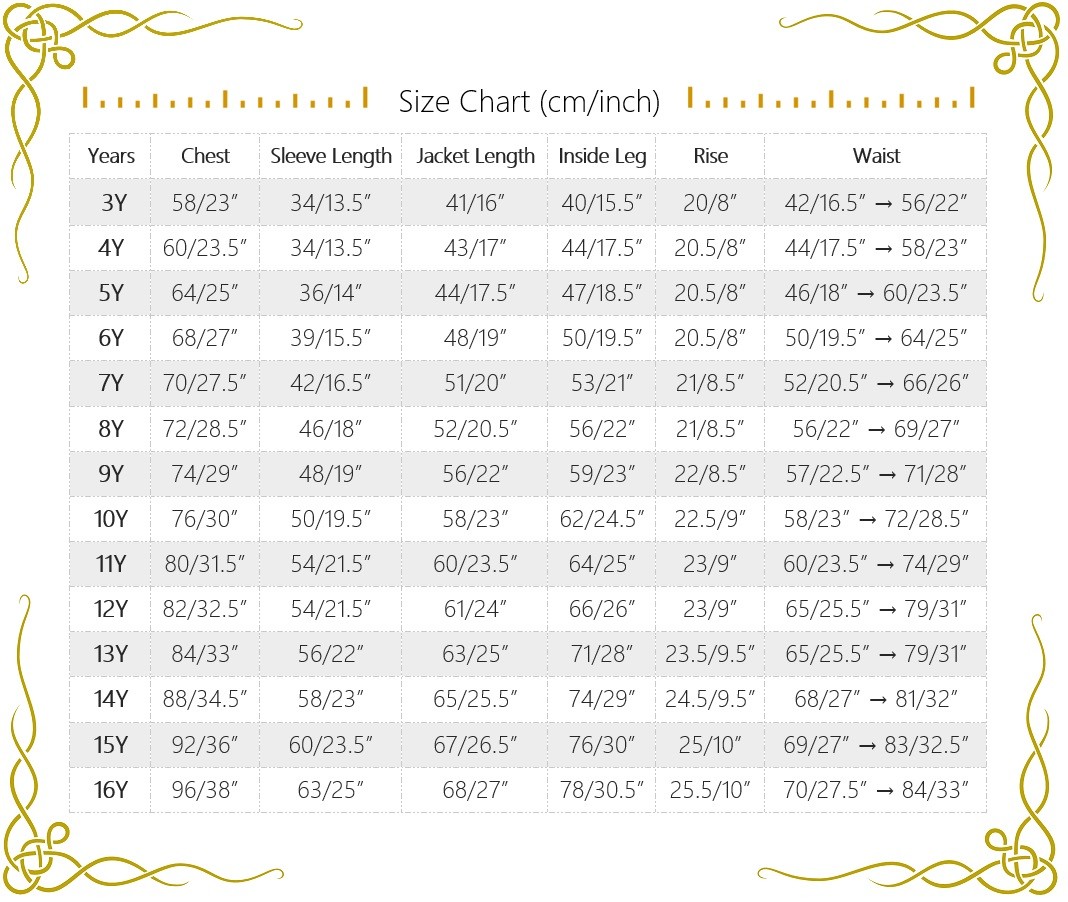Click the Jacket Length column header
Image resolution: width=1068 pixels, height=902 pixels.
tap(475, 156)
